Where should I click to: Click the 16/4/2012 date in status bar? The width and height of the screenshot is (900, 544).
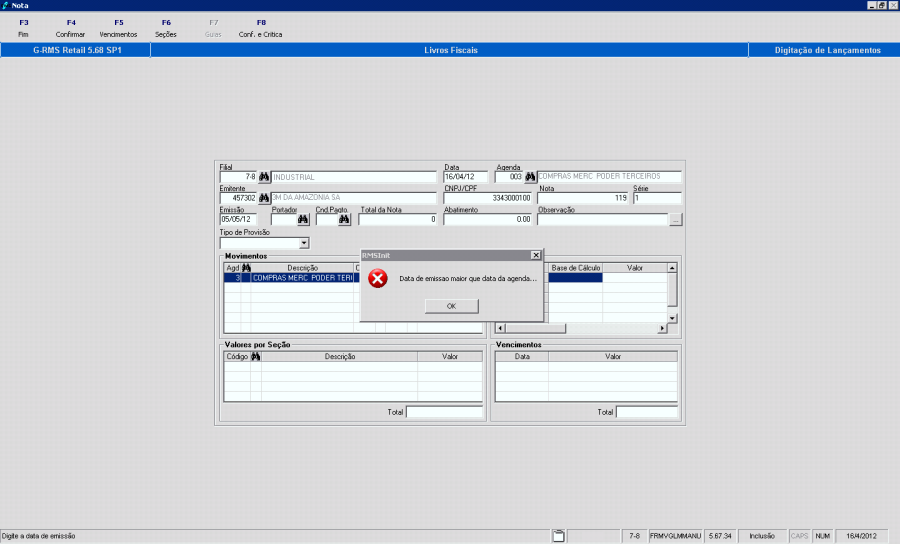(862, 536)
